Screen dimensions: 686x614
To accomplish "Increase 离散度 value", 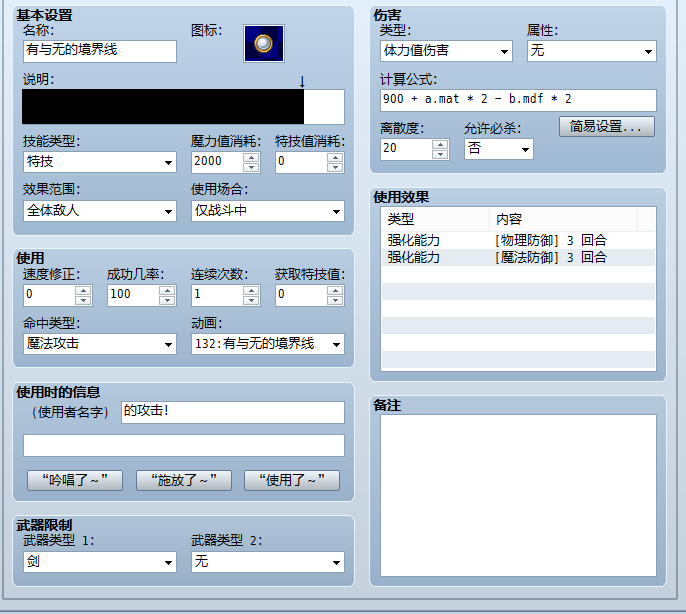I will (x=440, y=144).
